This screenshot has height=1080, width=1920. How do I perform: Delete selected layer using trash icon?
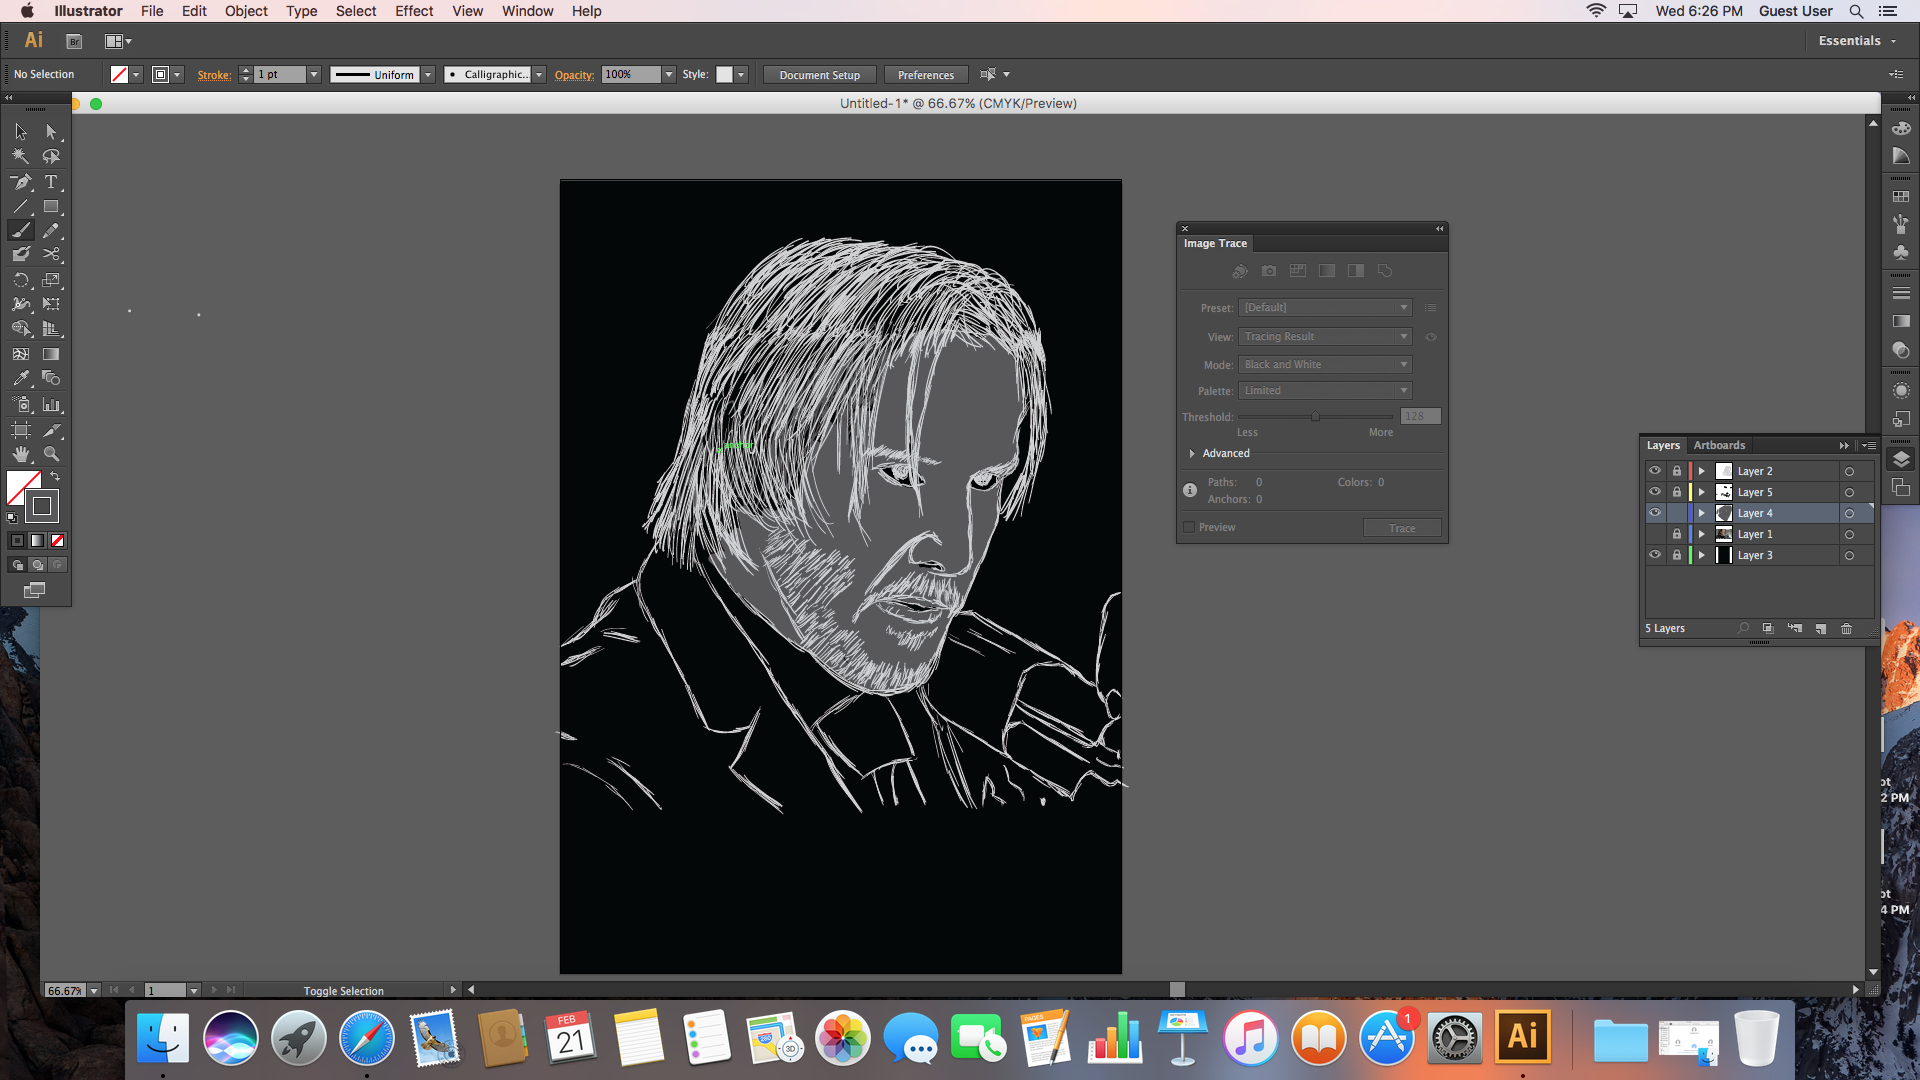coord(1847,630)
